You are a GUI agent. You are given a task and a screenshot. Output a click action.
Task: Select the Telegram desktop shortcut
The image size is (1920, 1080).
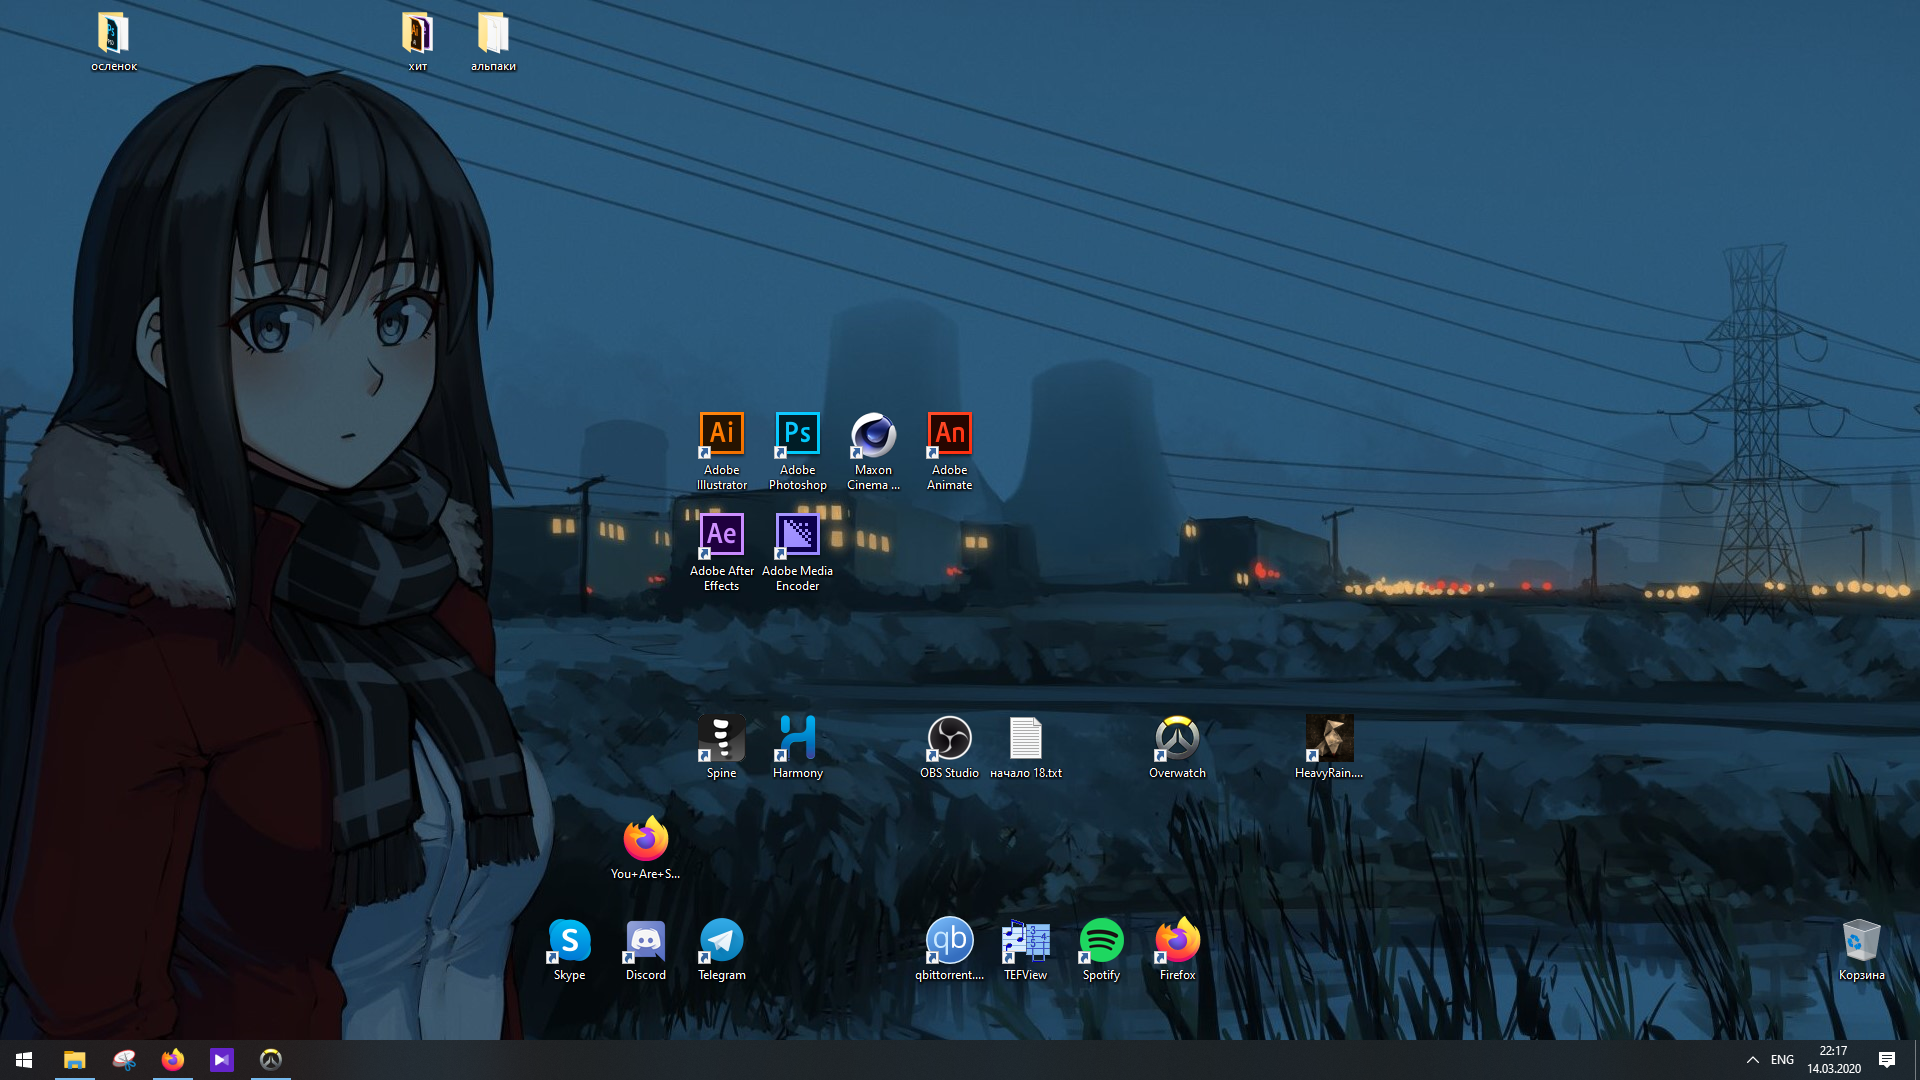[x=721, y=949]
